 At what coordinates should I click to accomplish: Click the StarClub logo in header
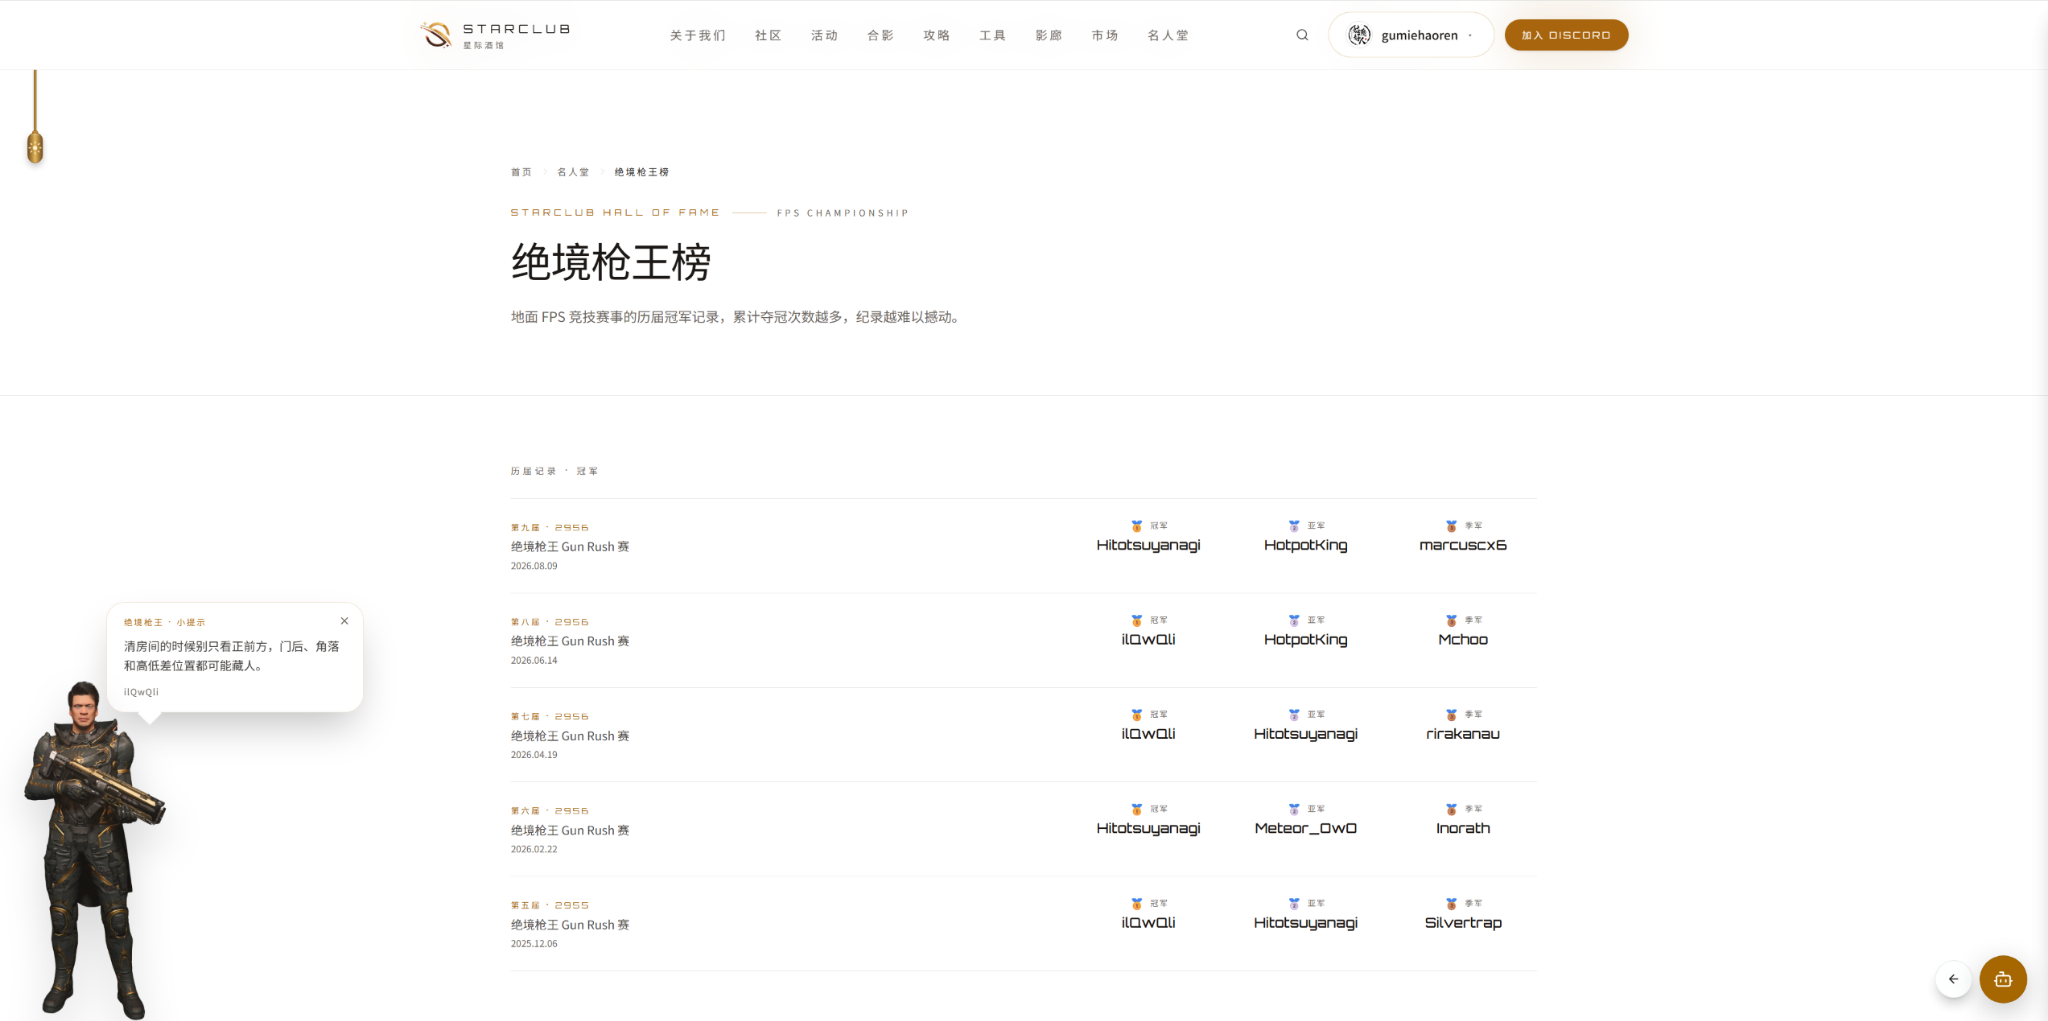[x=495, y=35]
